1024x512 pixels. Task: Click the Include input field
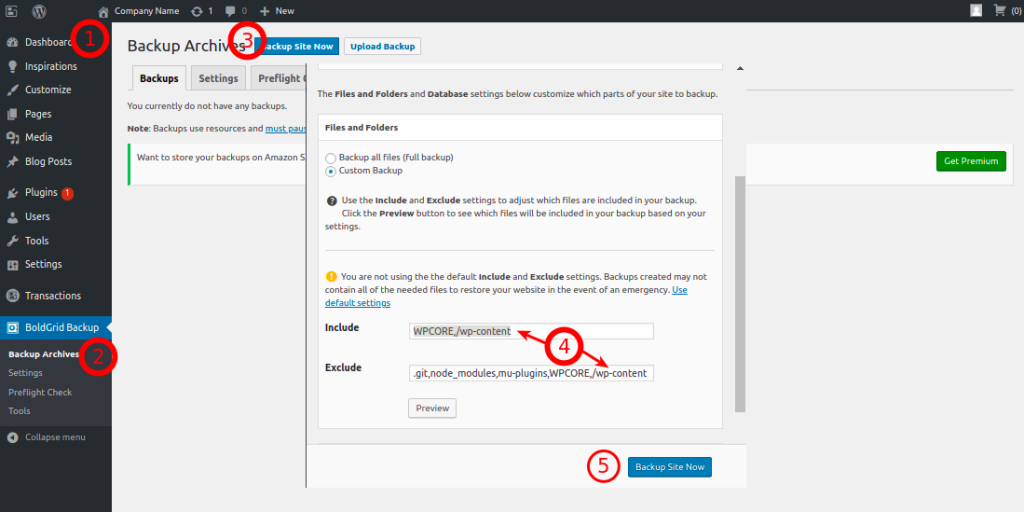coord(532,332)
